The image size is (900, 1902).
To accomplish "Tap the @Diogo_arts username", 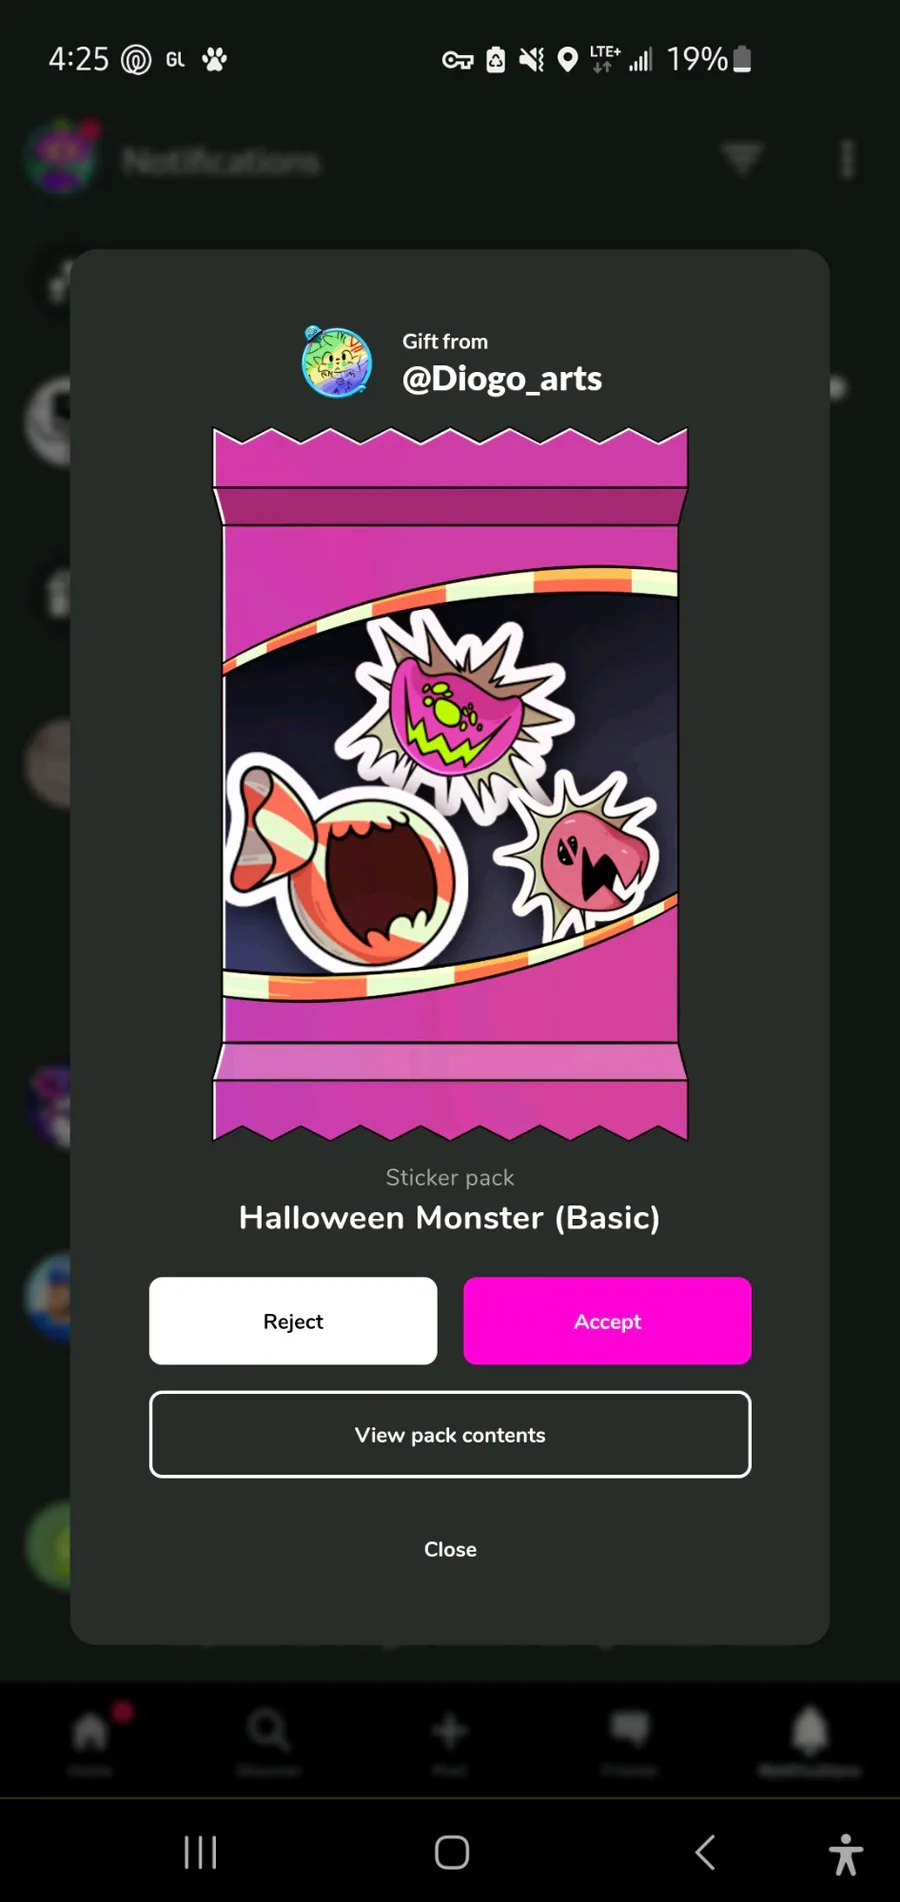I will pyautogui.click(x=502, y=378).
